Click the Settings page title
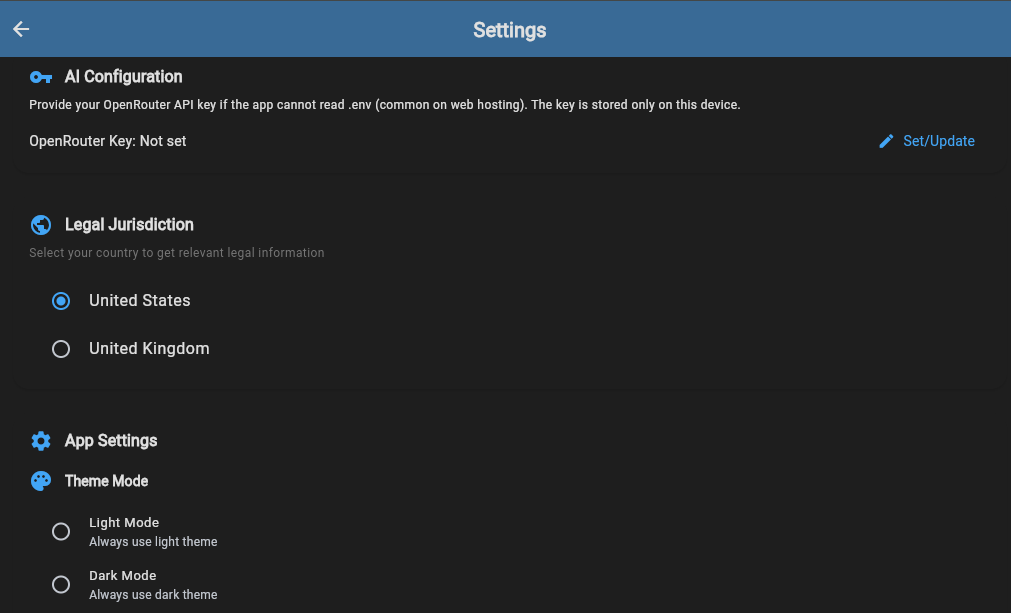 click(x=509, y=30)
